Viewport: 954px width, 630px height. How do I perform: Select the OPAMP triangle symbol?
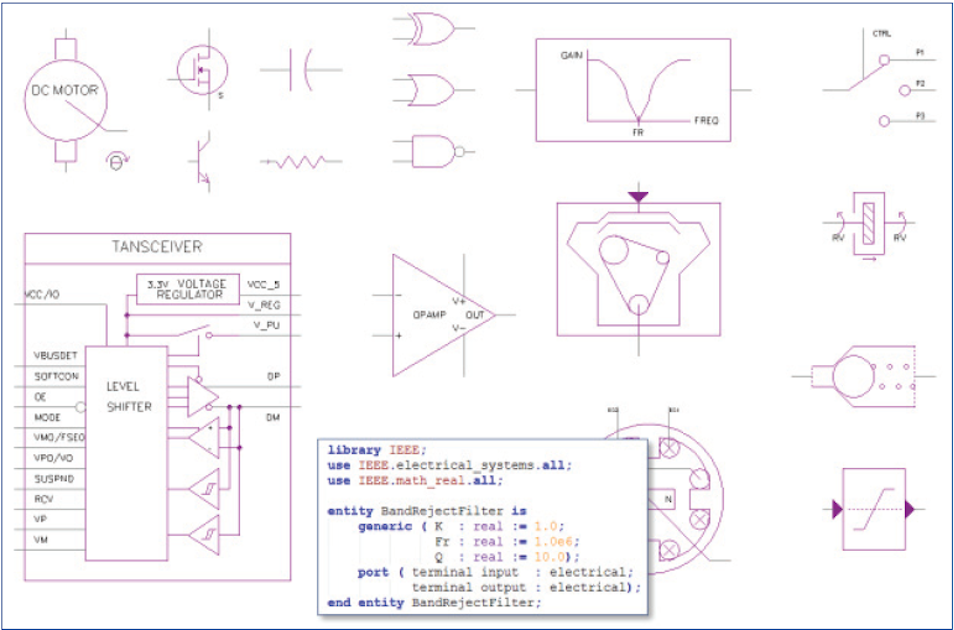tap(438, 314)
